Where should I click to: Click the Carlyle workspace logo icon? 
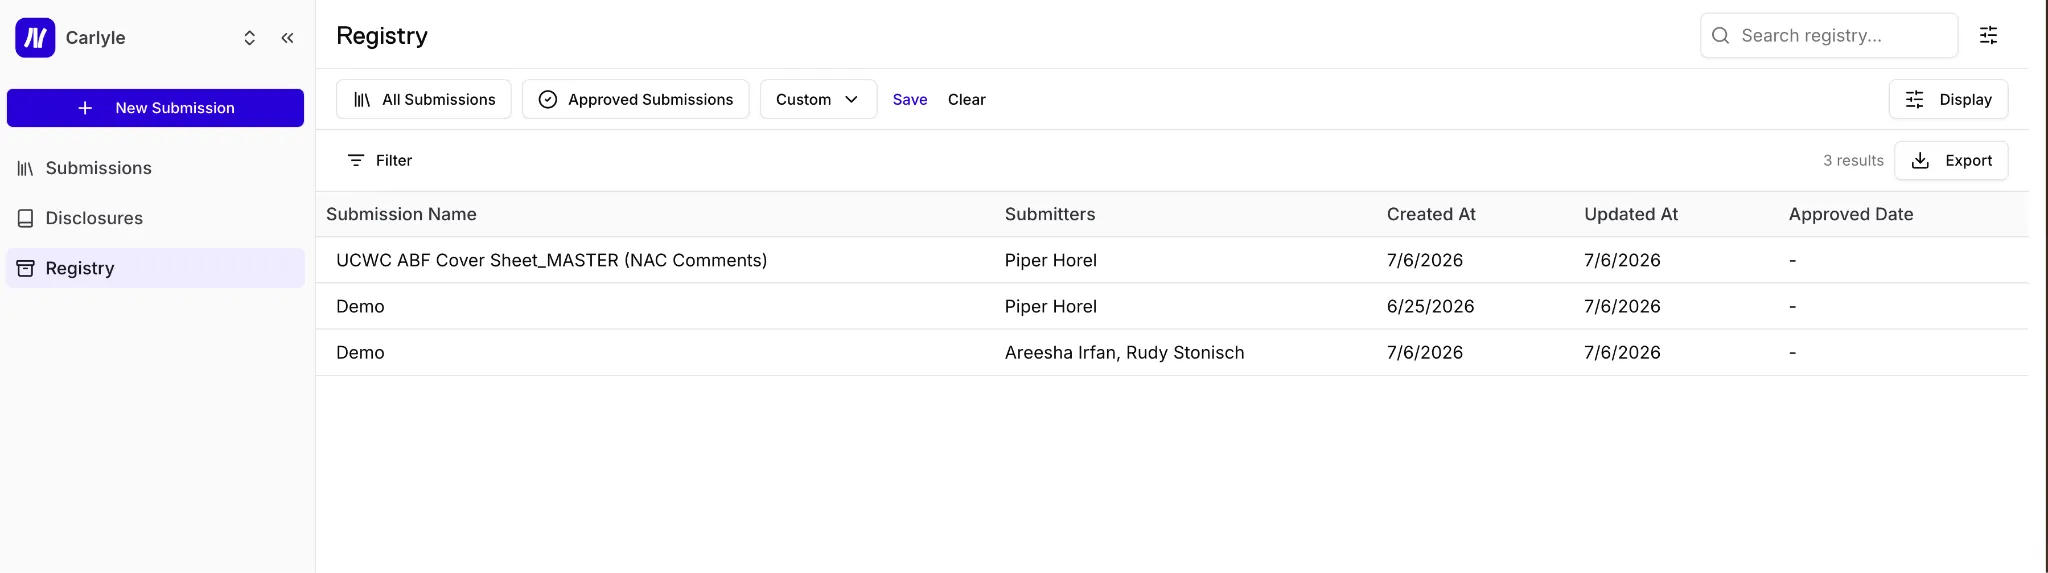tap(35, 38)
